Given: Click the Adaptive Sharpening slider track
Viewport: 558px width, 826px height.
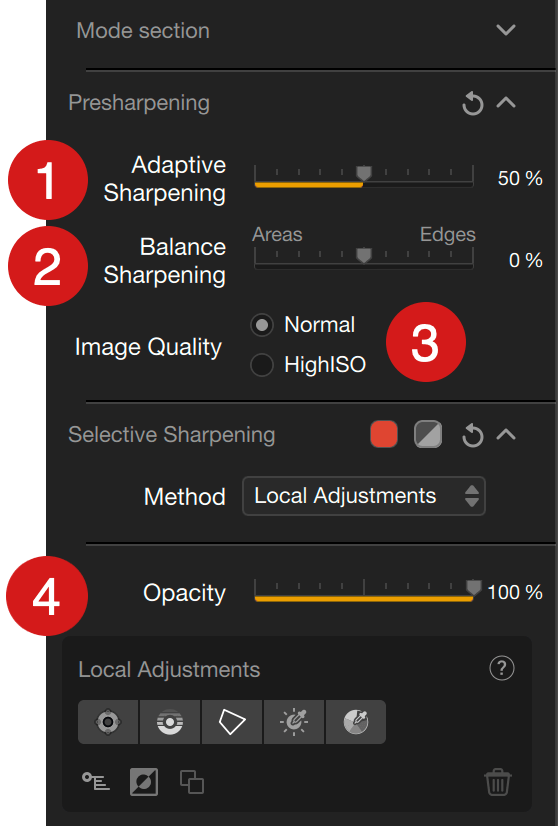Looking at the screenshot, I should point(364,178).
